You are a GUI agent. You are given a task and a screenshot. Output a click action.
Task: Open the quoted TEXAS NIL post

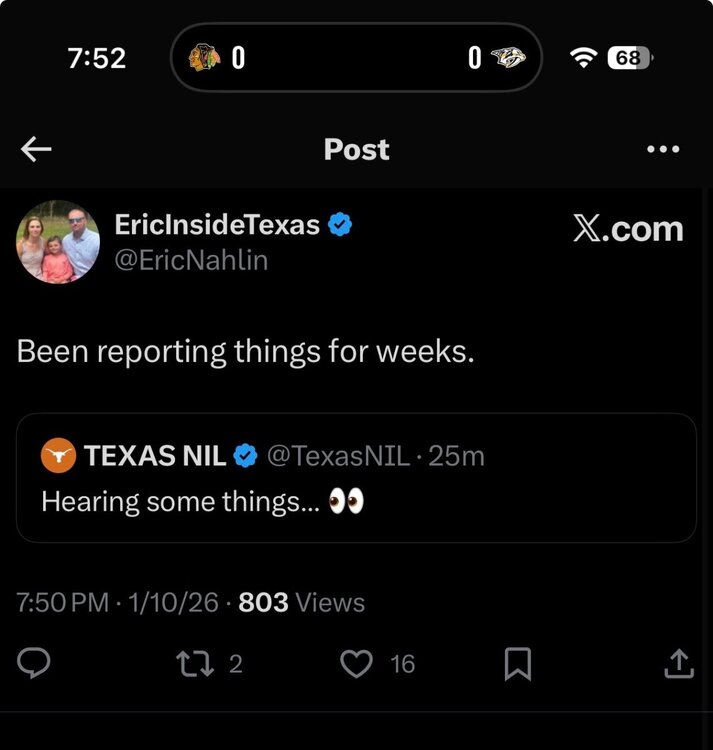pos(356,500)
